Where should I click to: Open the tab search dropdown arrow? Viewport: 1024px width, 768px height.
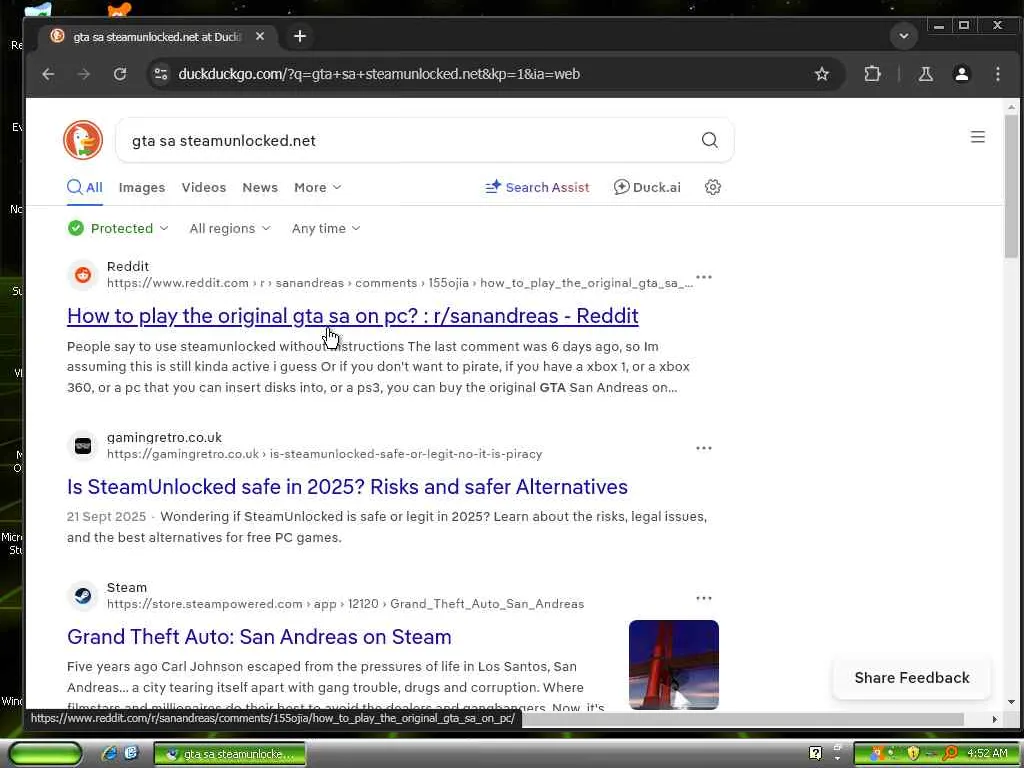coord(904,36)
